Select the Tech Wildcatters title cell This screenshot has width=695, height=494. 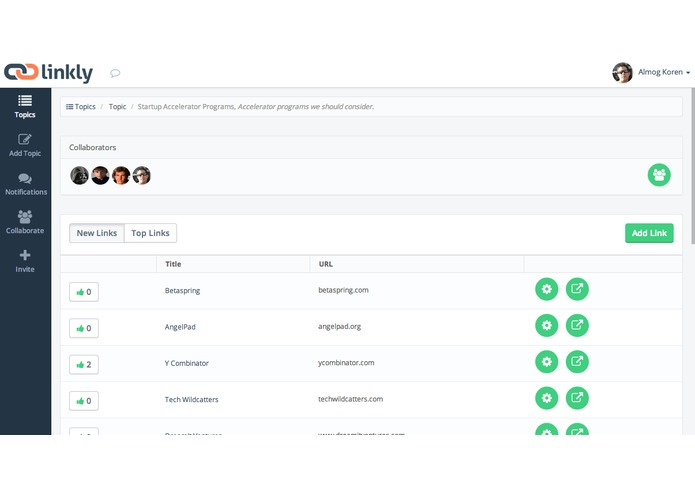tap(191, 400)
